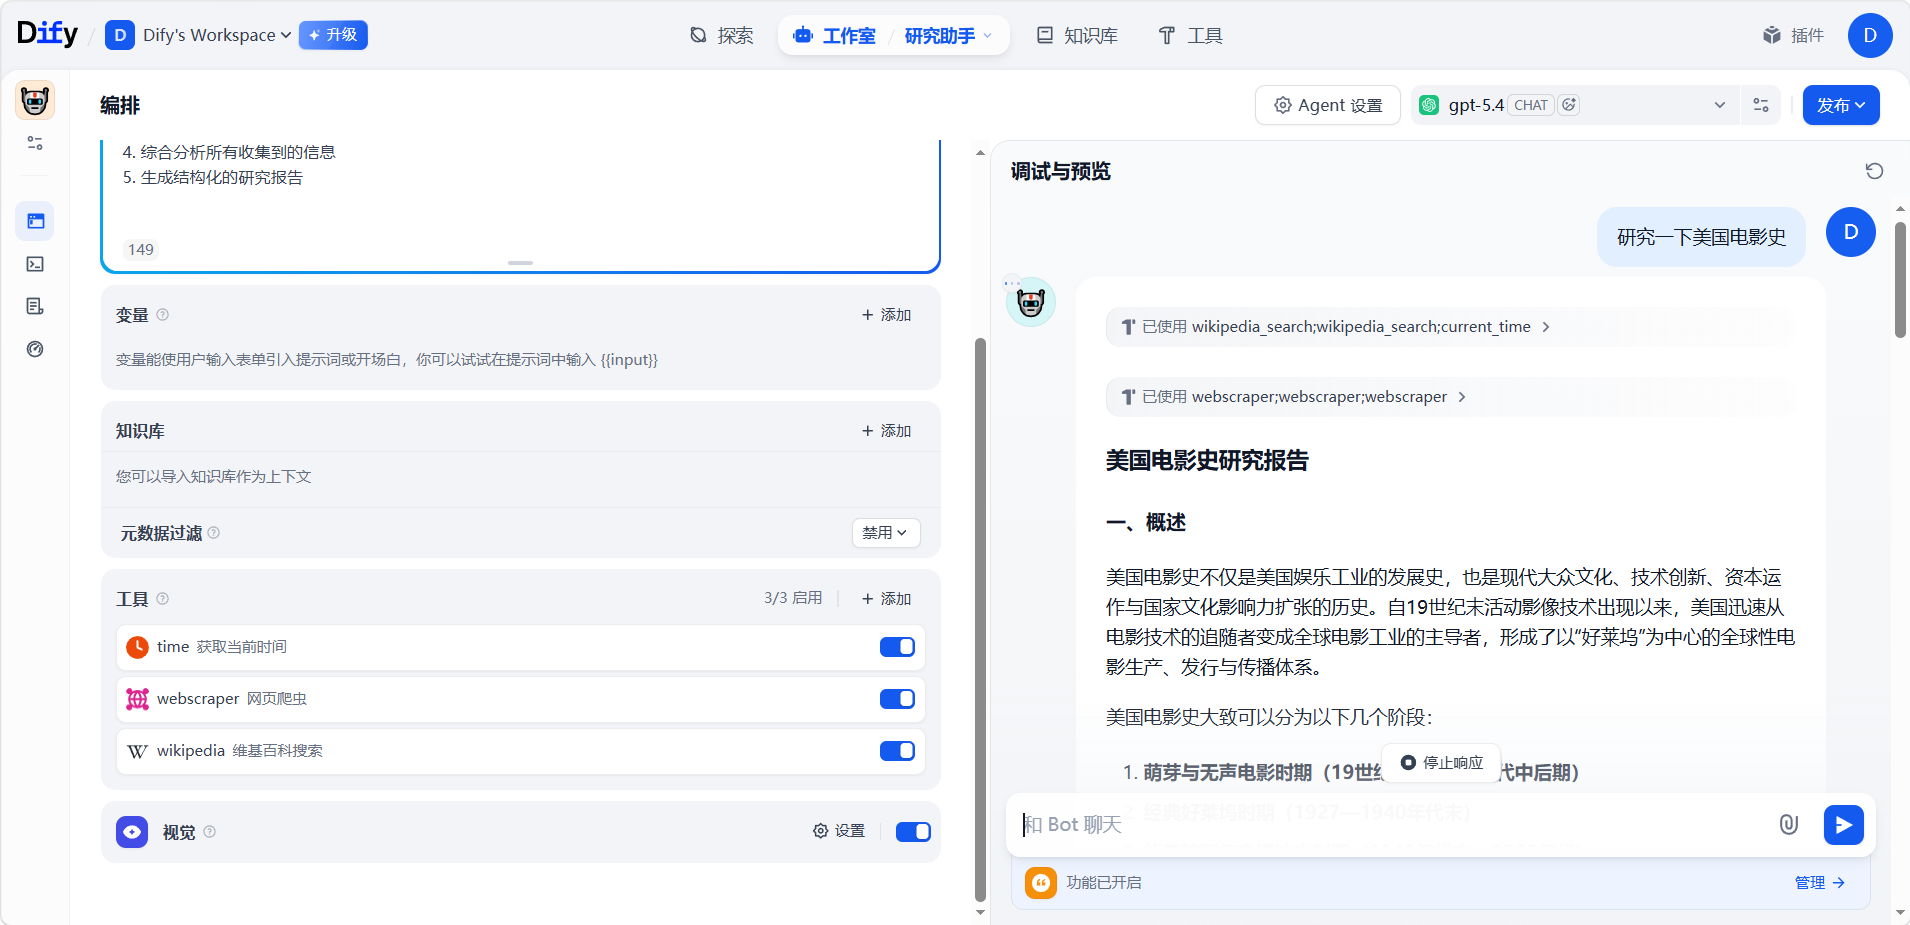Viewport: 1910px width, 925px height.
Task: Disable the time tool toggle
Action: tap(897, 647)
